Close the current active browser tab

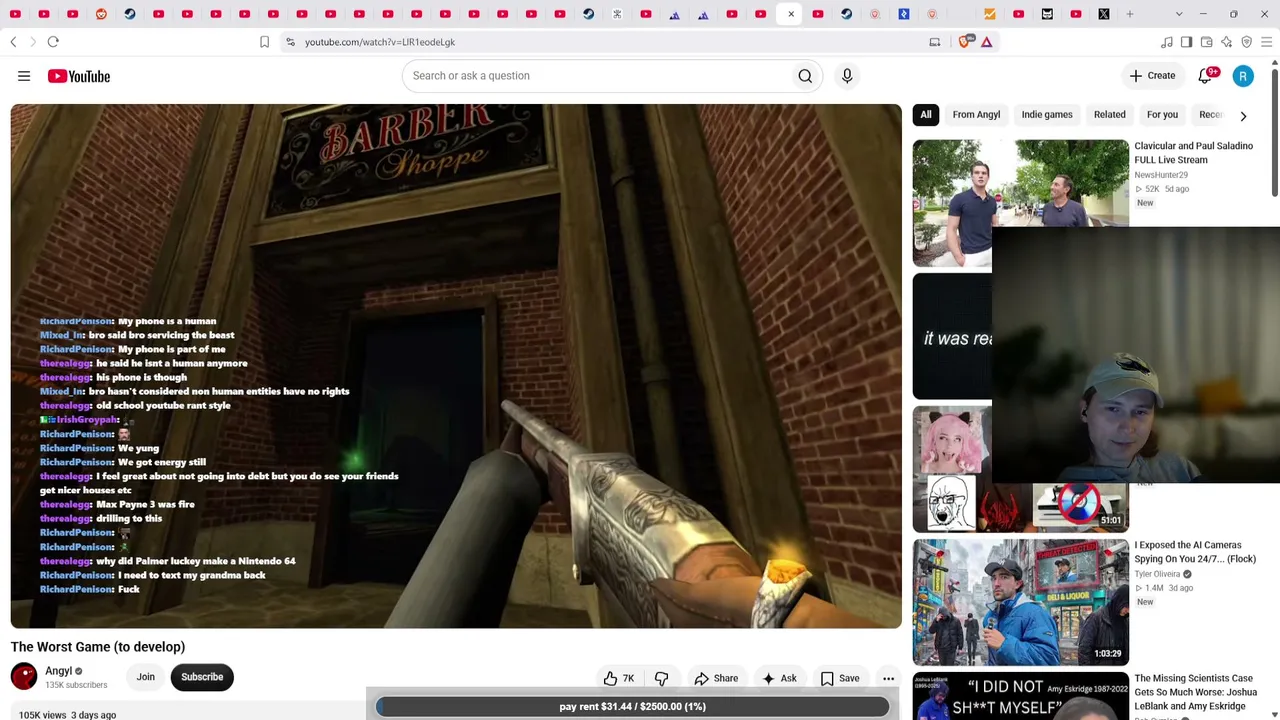pyautogui.click(x=791, y=14)
